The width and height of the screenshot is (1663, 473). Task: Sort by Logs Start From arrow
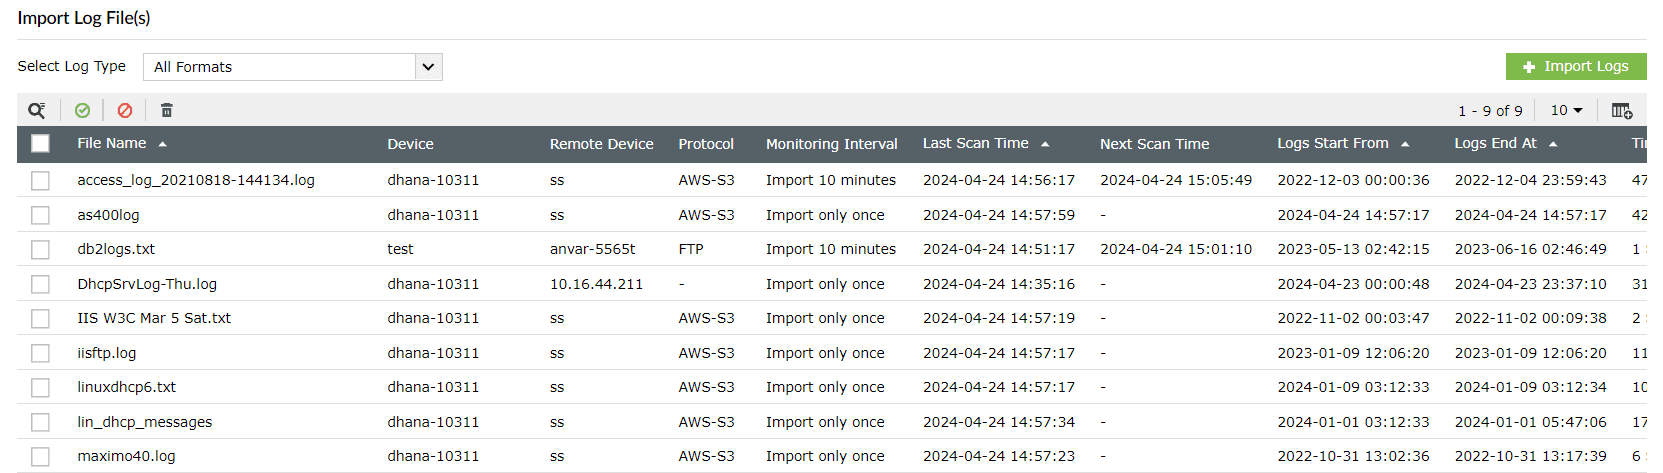click(1405, 144)
